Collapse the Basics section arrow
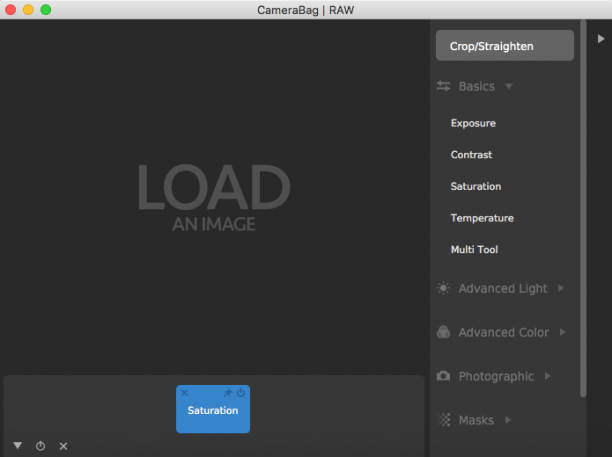Image resolution: width=612 pixels, height=457 pixels. 509,86
